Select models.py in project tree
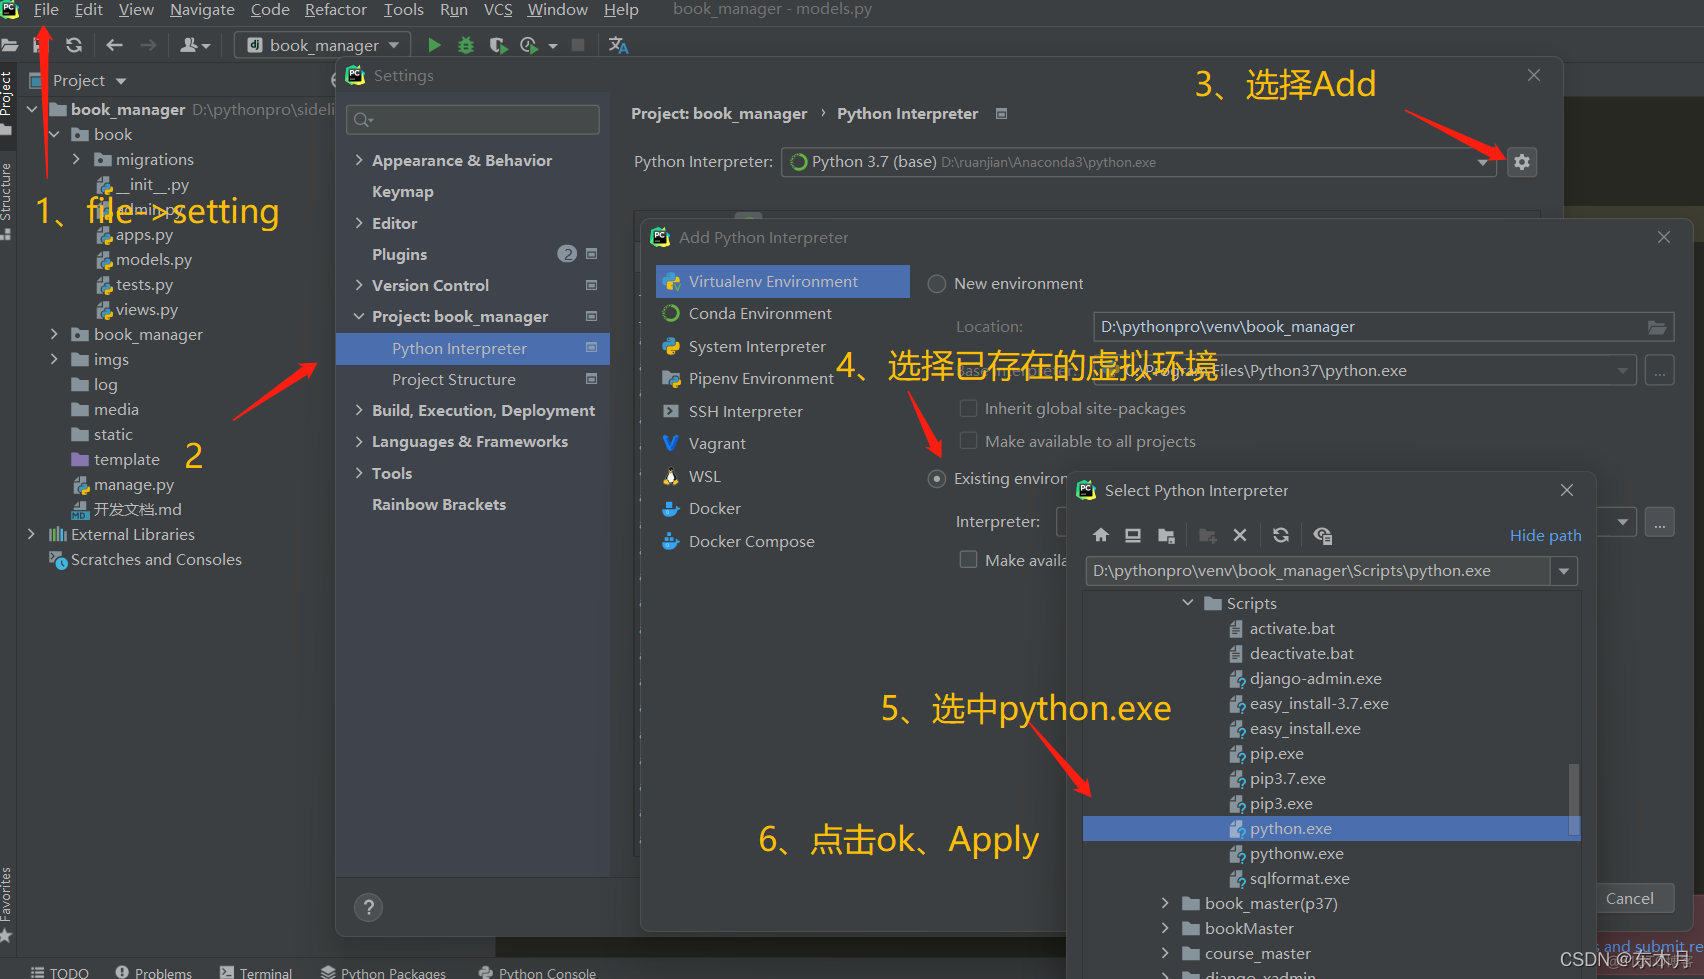This screenshot has height=979, width=1704. tap(154, 259)
